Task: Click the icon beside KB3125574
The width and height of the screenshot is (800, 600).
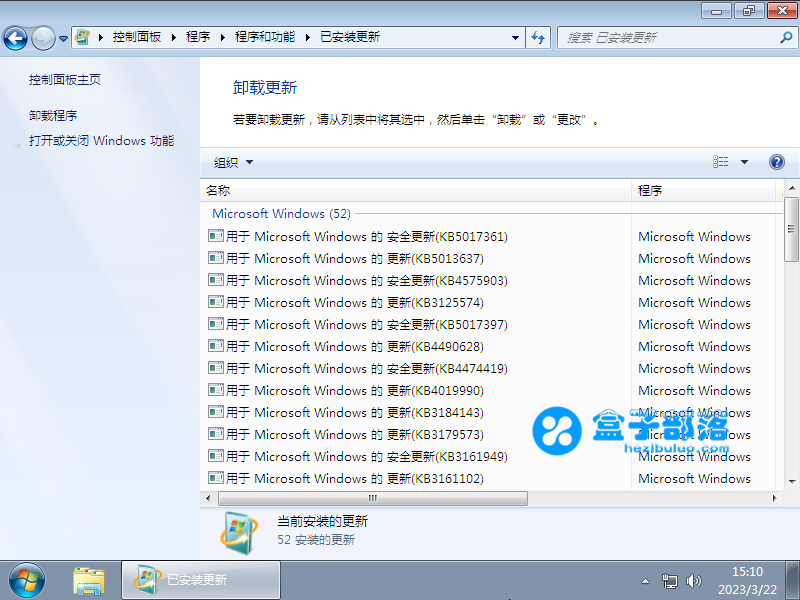Action: (216, 302)
